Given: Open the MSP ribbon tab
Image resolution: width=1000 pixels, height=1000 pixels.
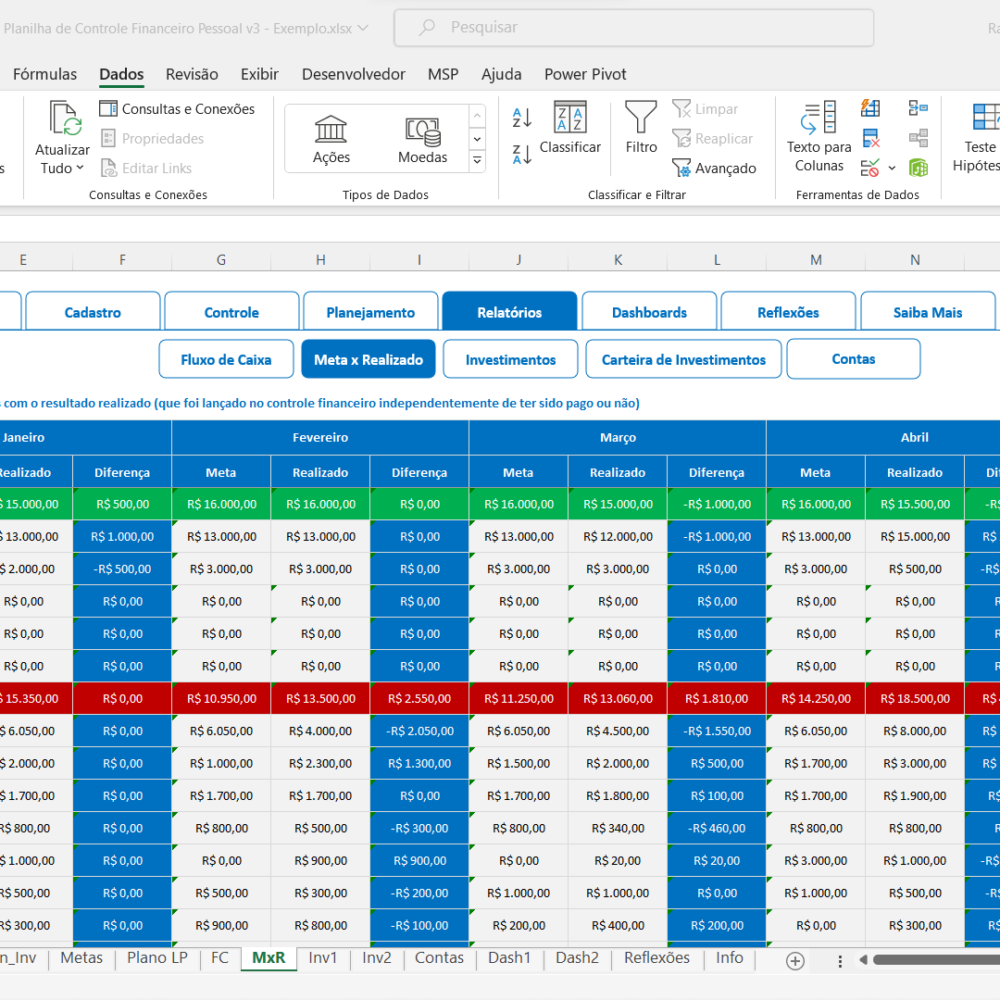Looking at the screenshot, I should tap(443, 74).
